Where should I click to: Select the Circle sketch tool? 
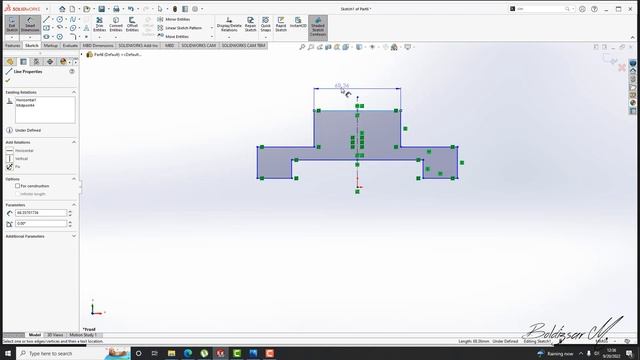(60, 19)
